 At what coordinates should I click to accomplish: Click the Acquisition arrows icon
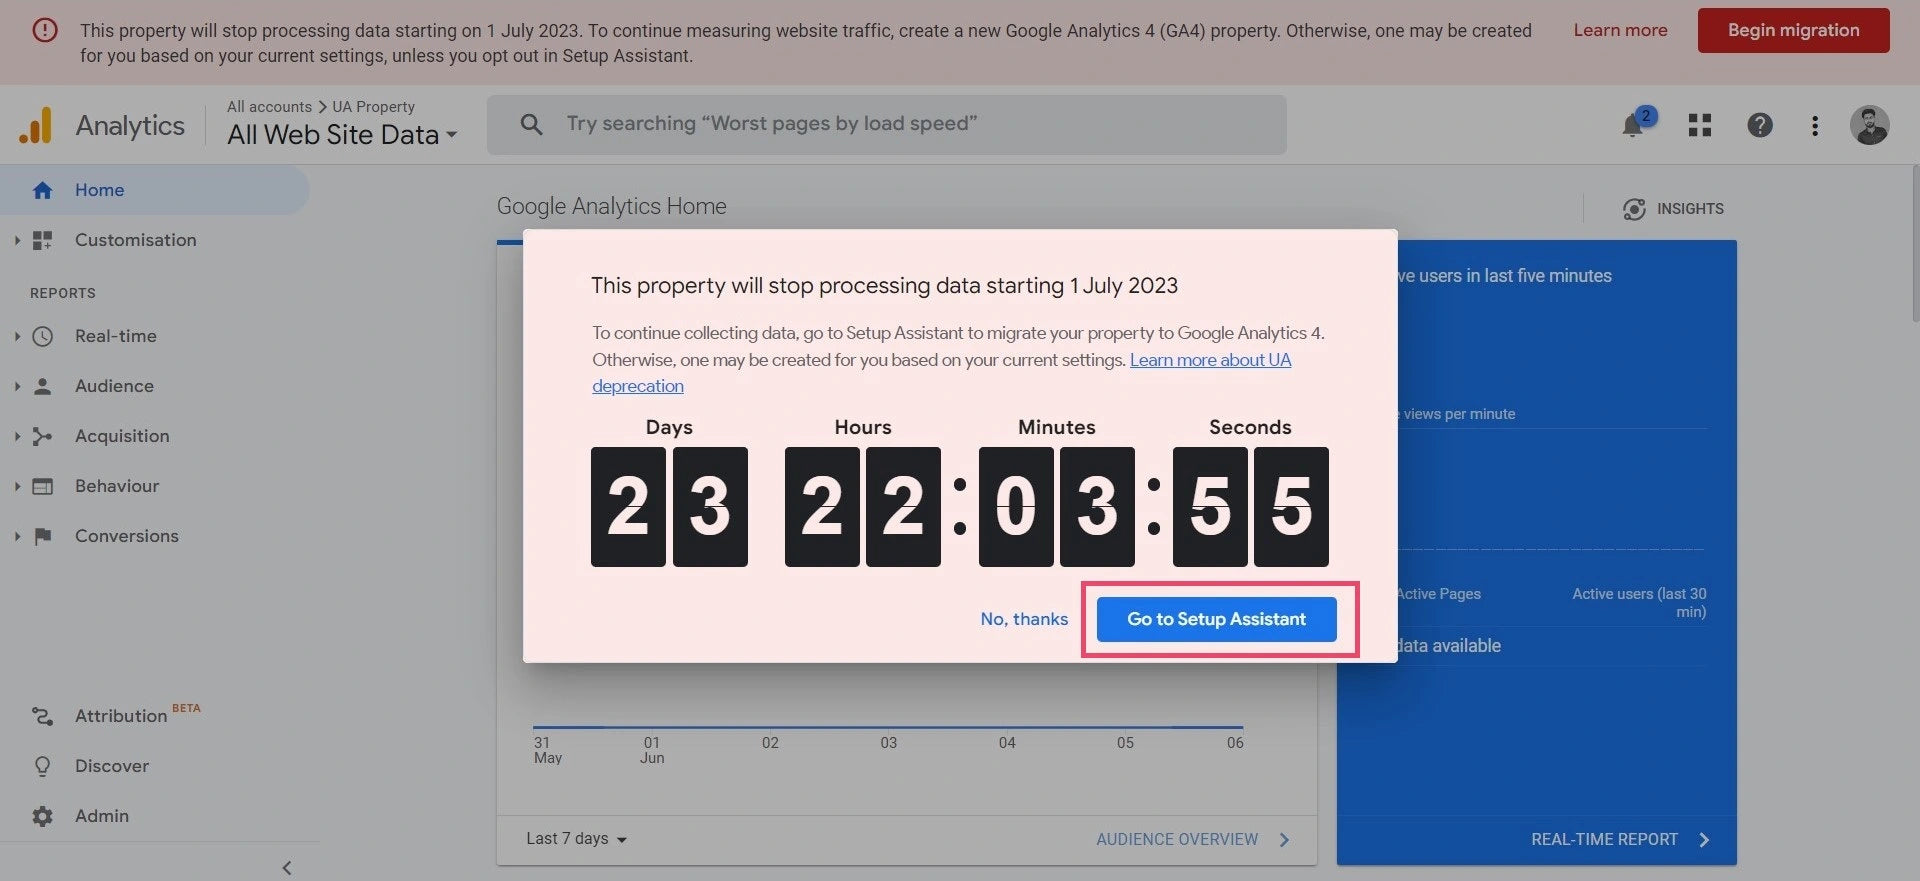click(x=42, y=436)
